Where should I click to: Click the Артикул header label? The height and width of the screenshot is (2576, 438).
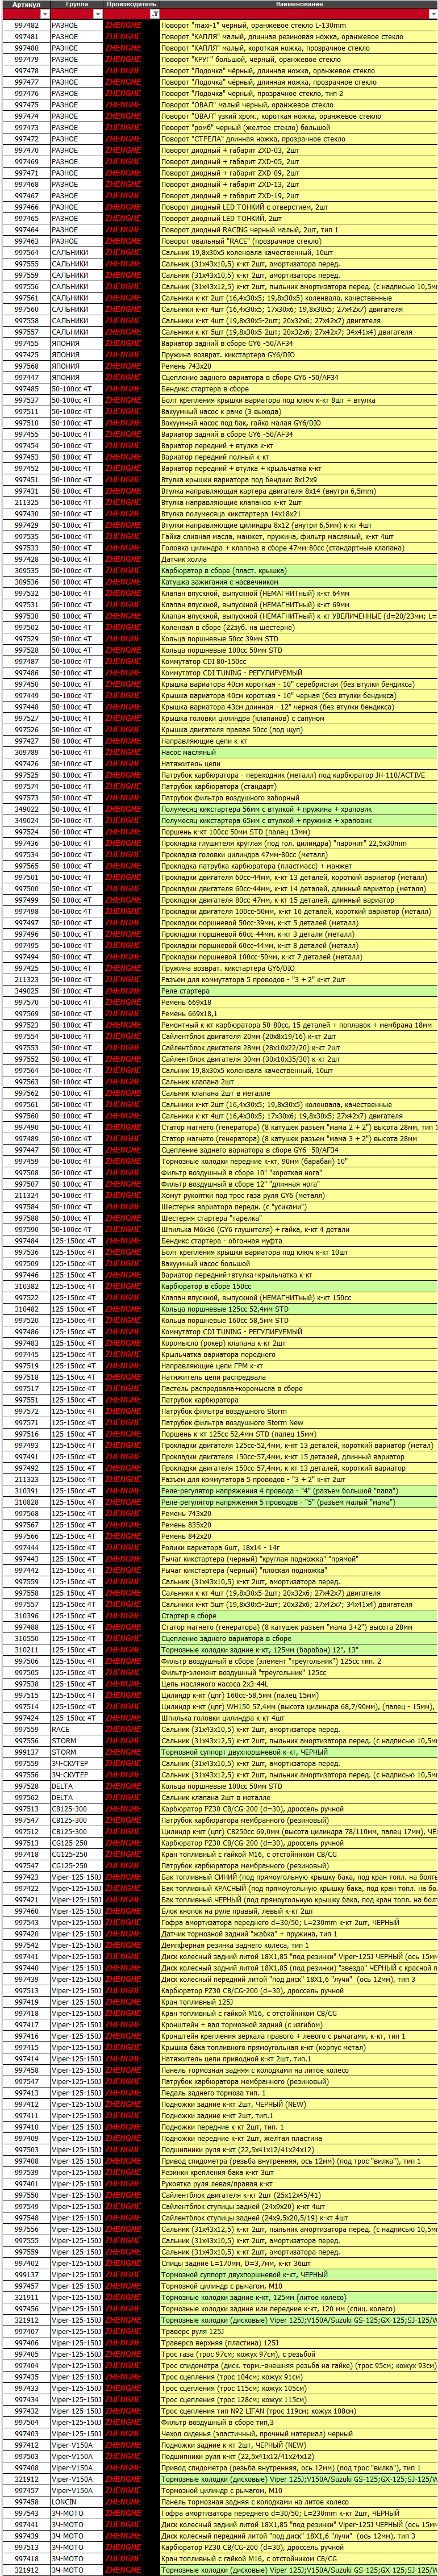26,5
